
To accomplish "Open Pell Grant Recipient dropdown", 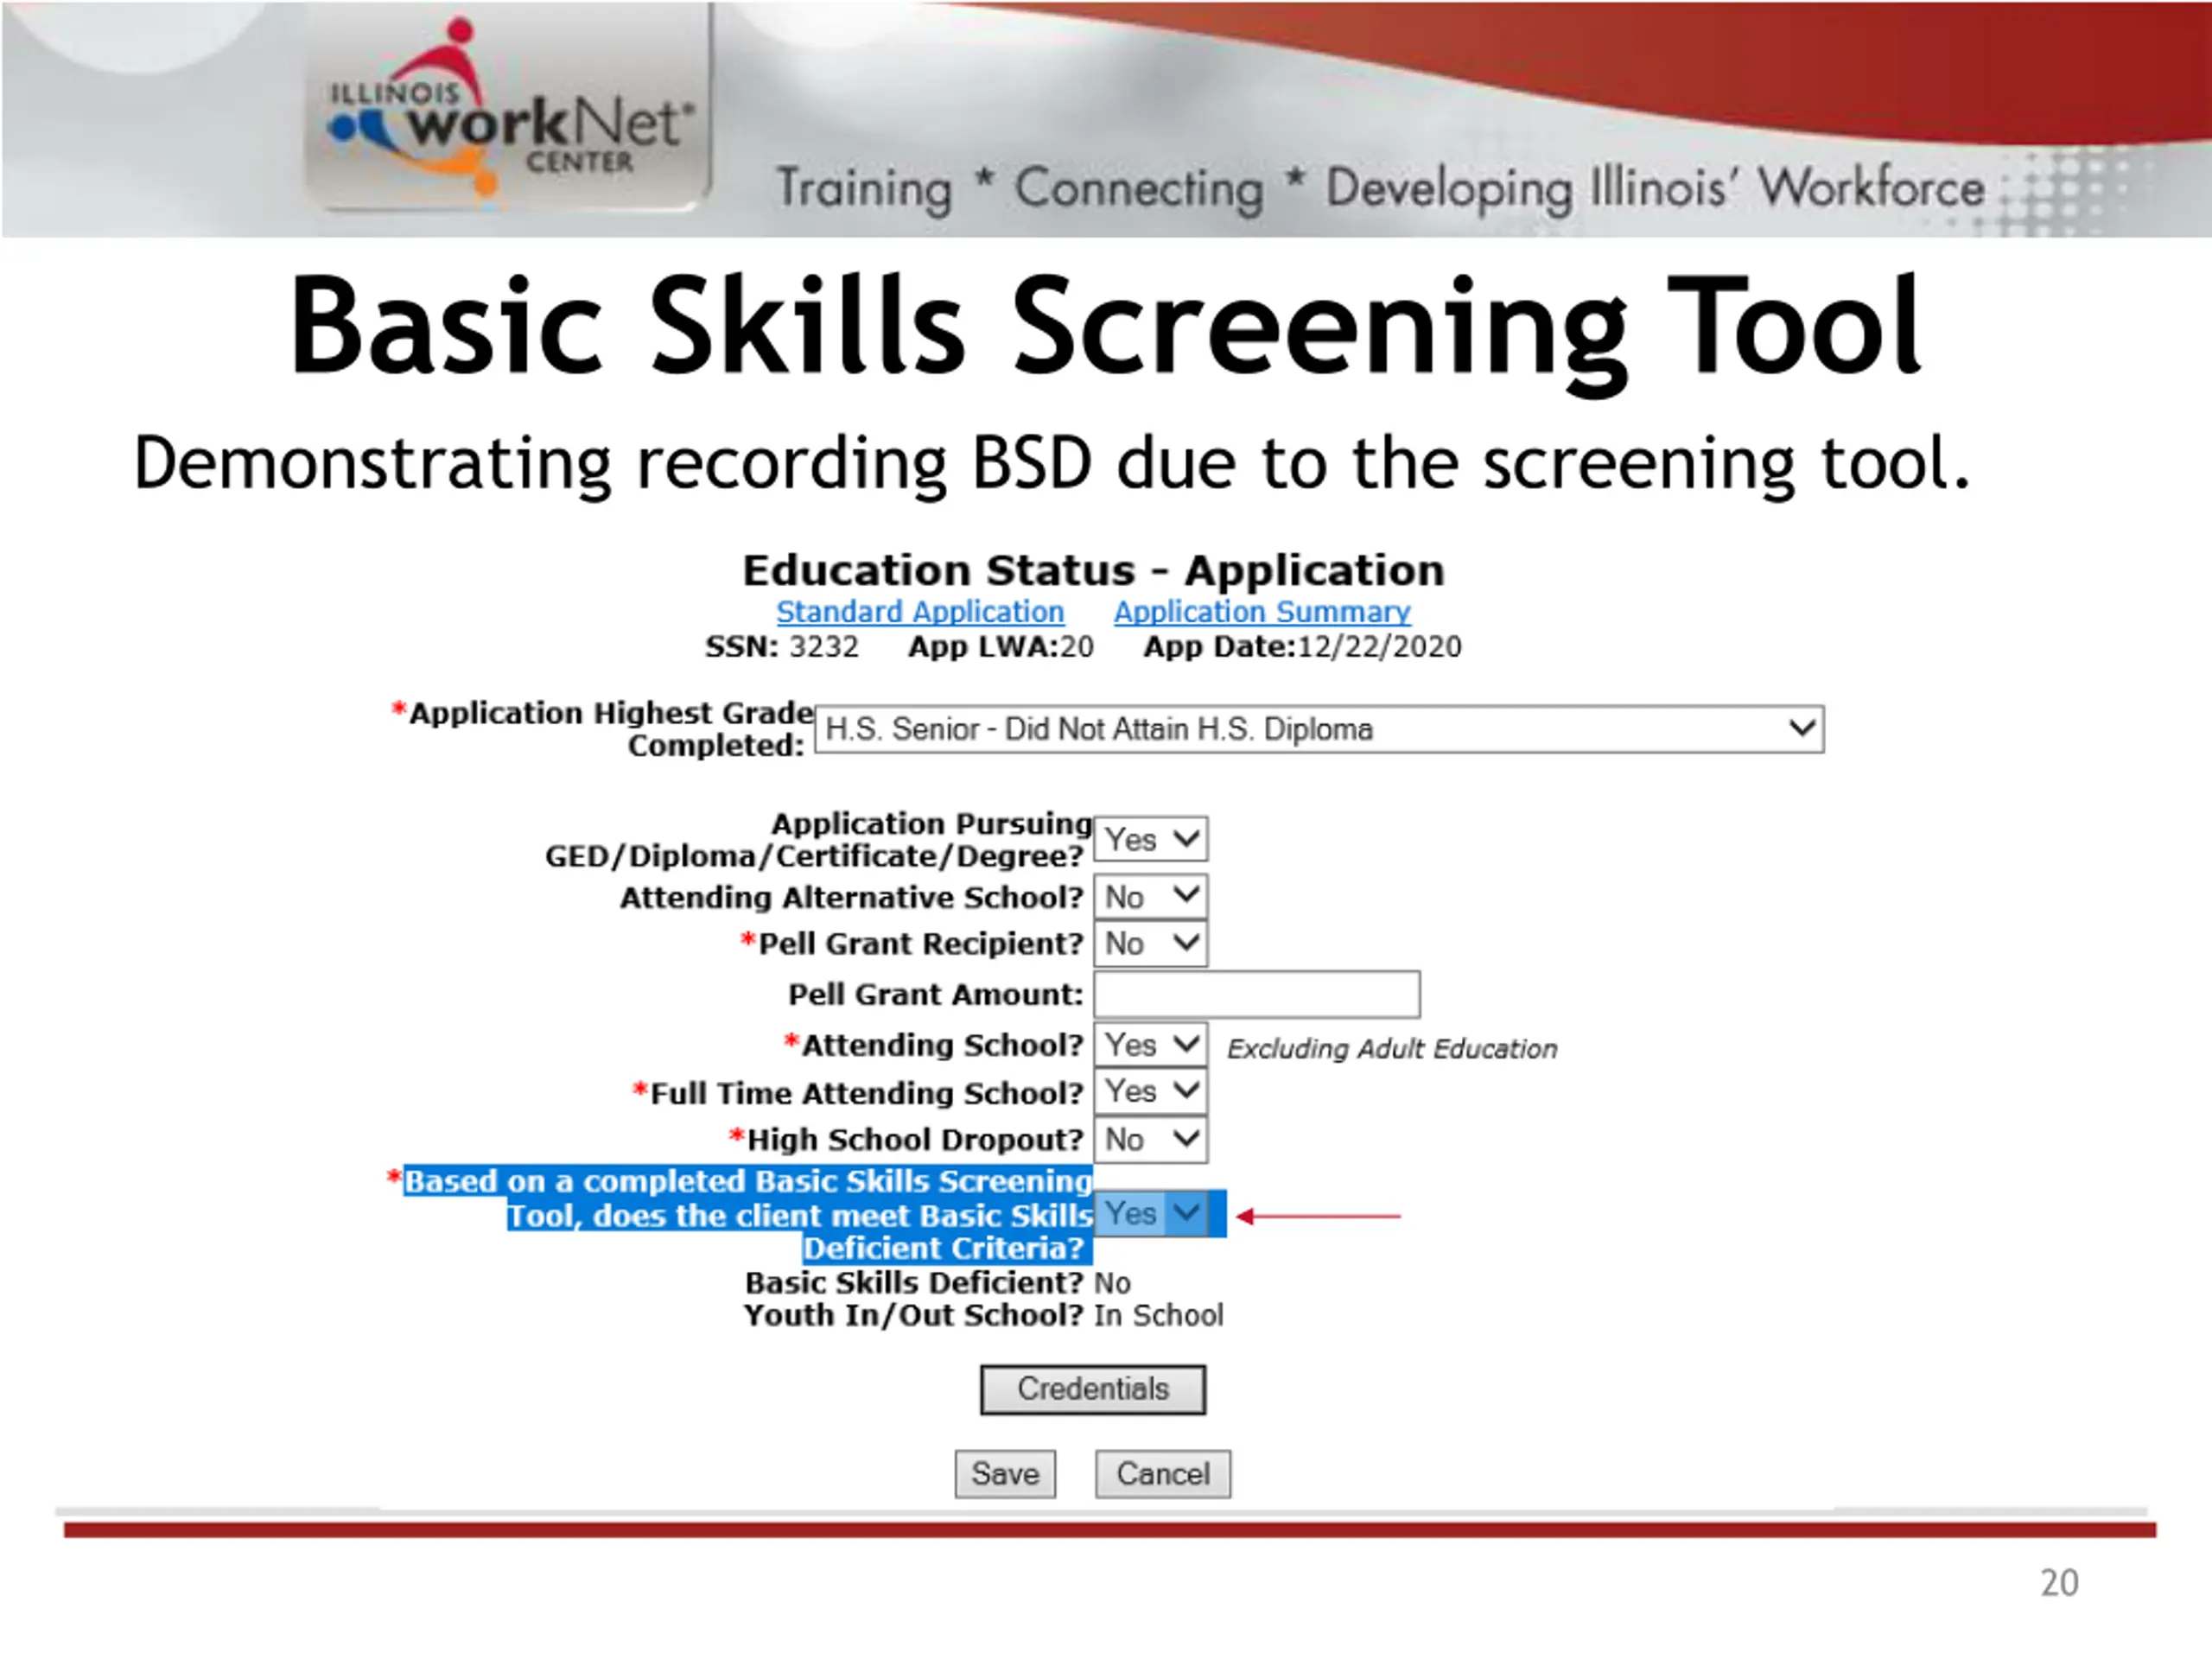I will [x=1150, y=943].
